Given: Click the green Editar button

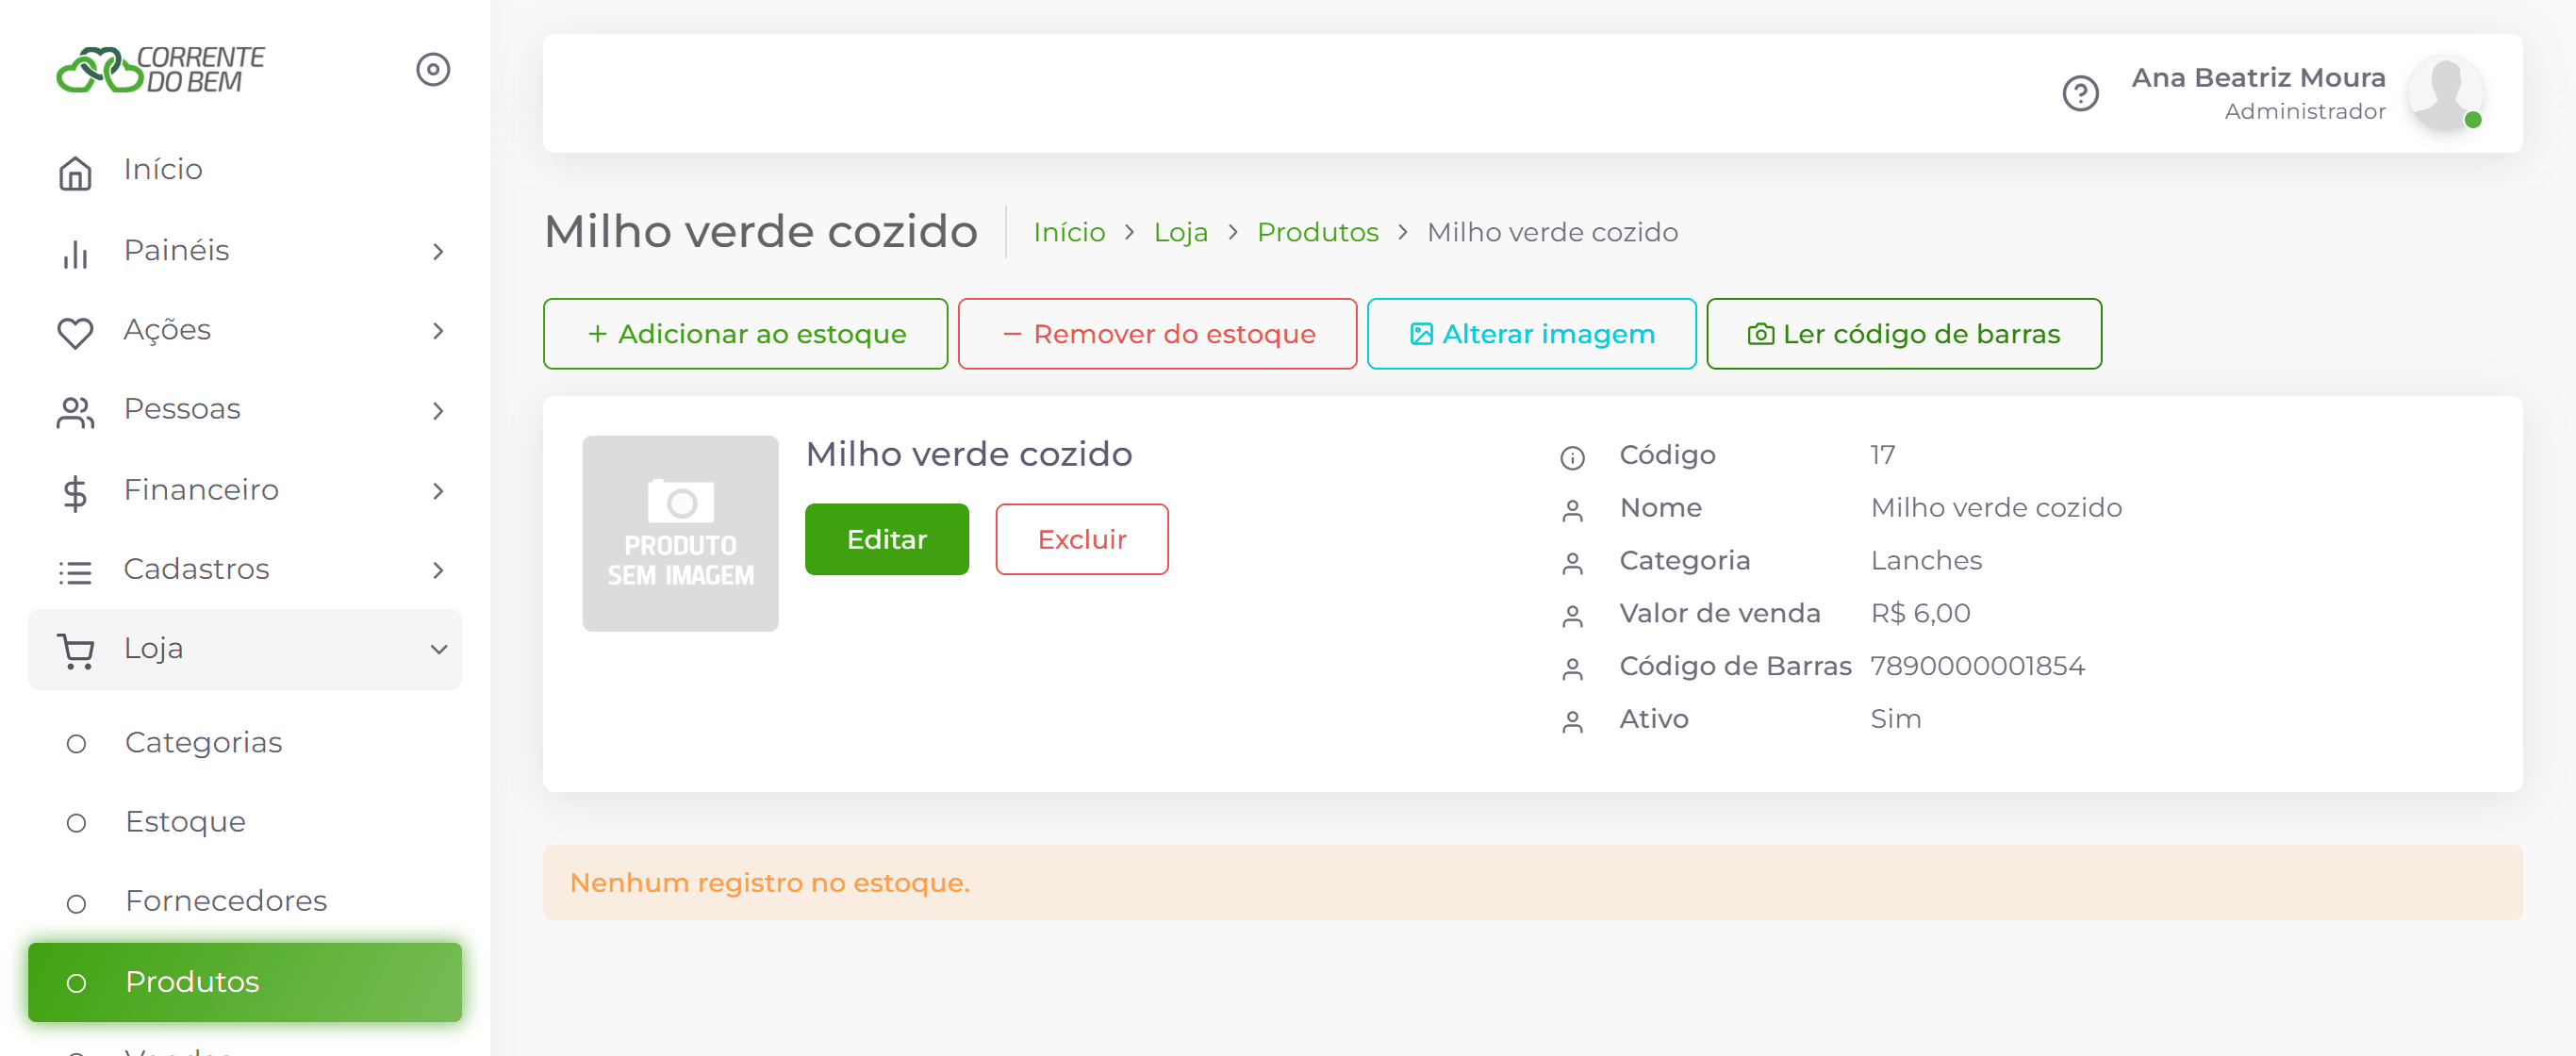Looking at the screenshot, I should pyautogui.click(x=886, y=539).
